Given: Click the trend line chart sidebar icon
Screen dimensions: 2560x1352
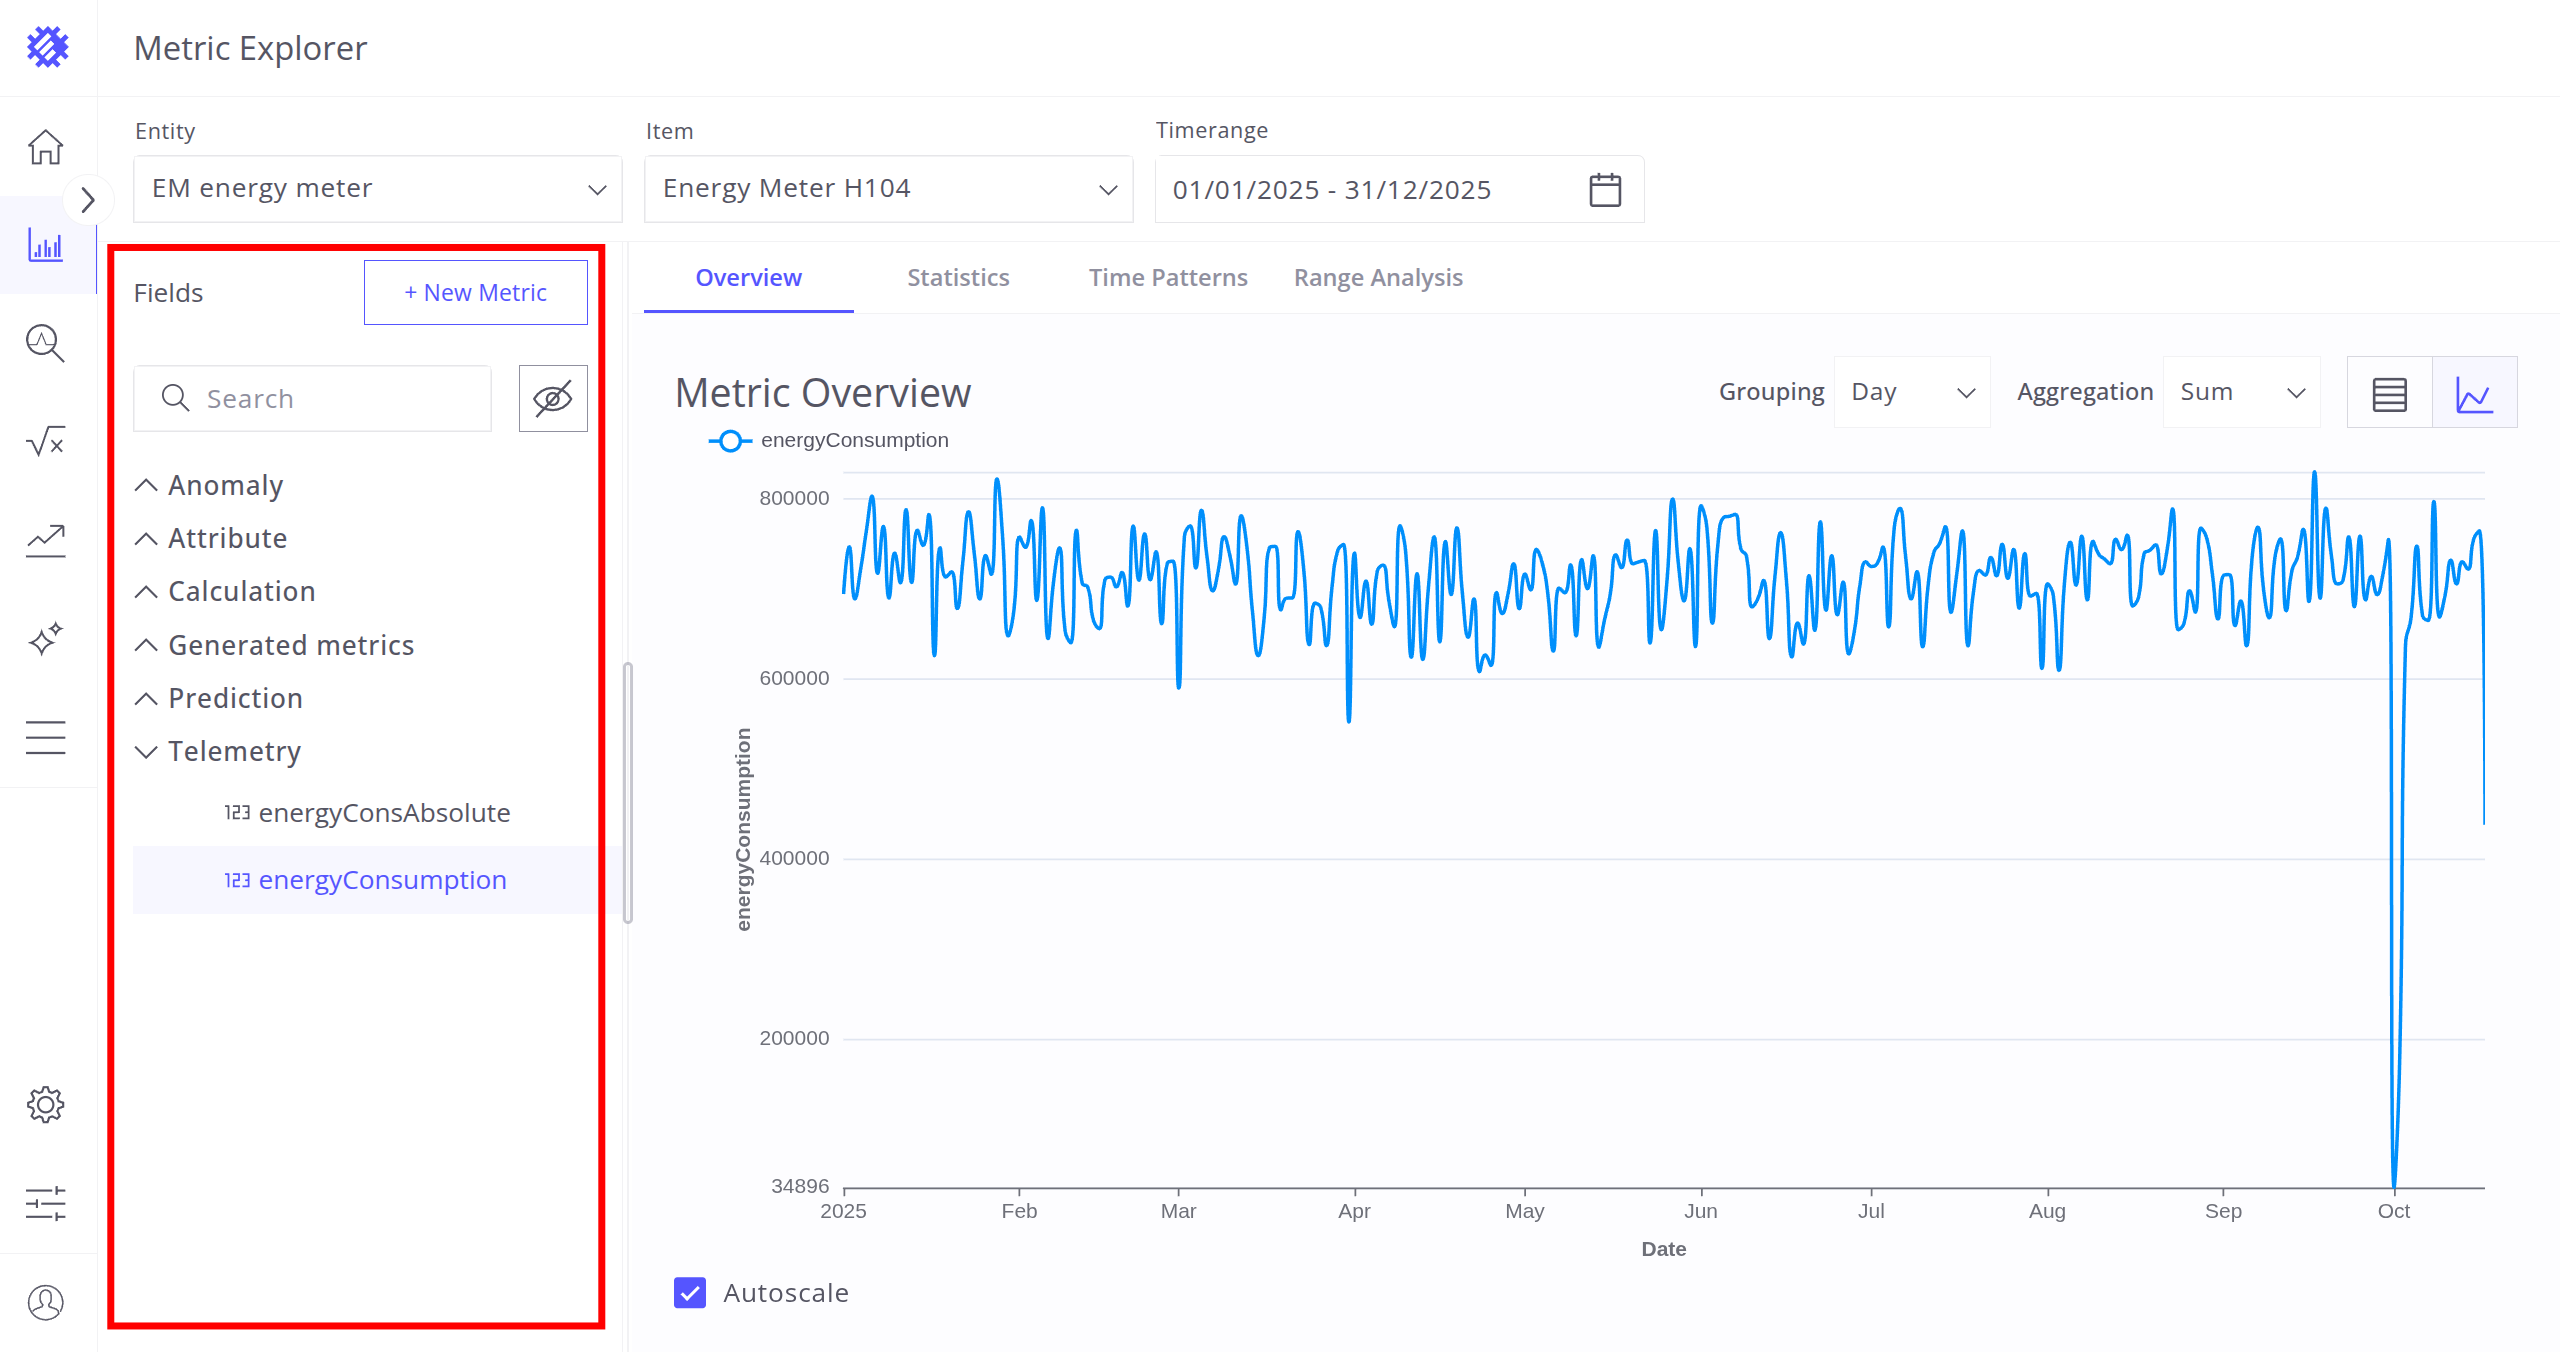Looking at the screenshot, I should coord(46,541).
